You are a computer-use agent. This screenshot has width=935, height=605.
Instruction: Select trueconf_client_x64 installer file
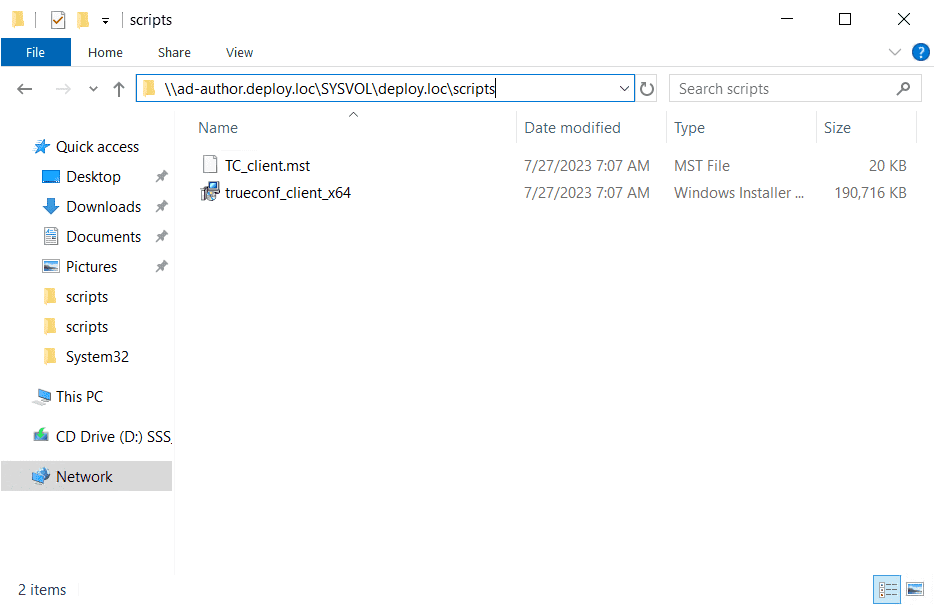point(287,193)
